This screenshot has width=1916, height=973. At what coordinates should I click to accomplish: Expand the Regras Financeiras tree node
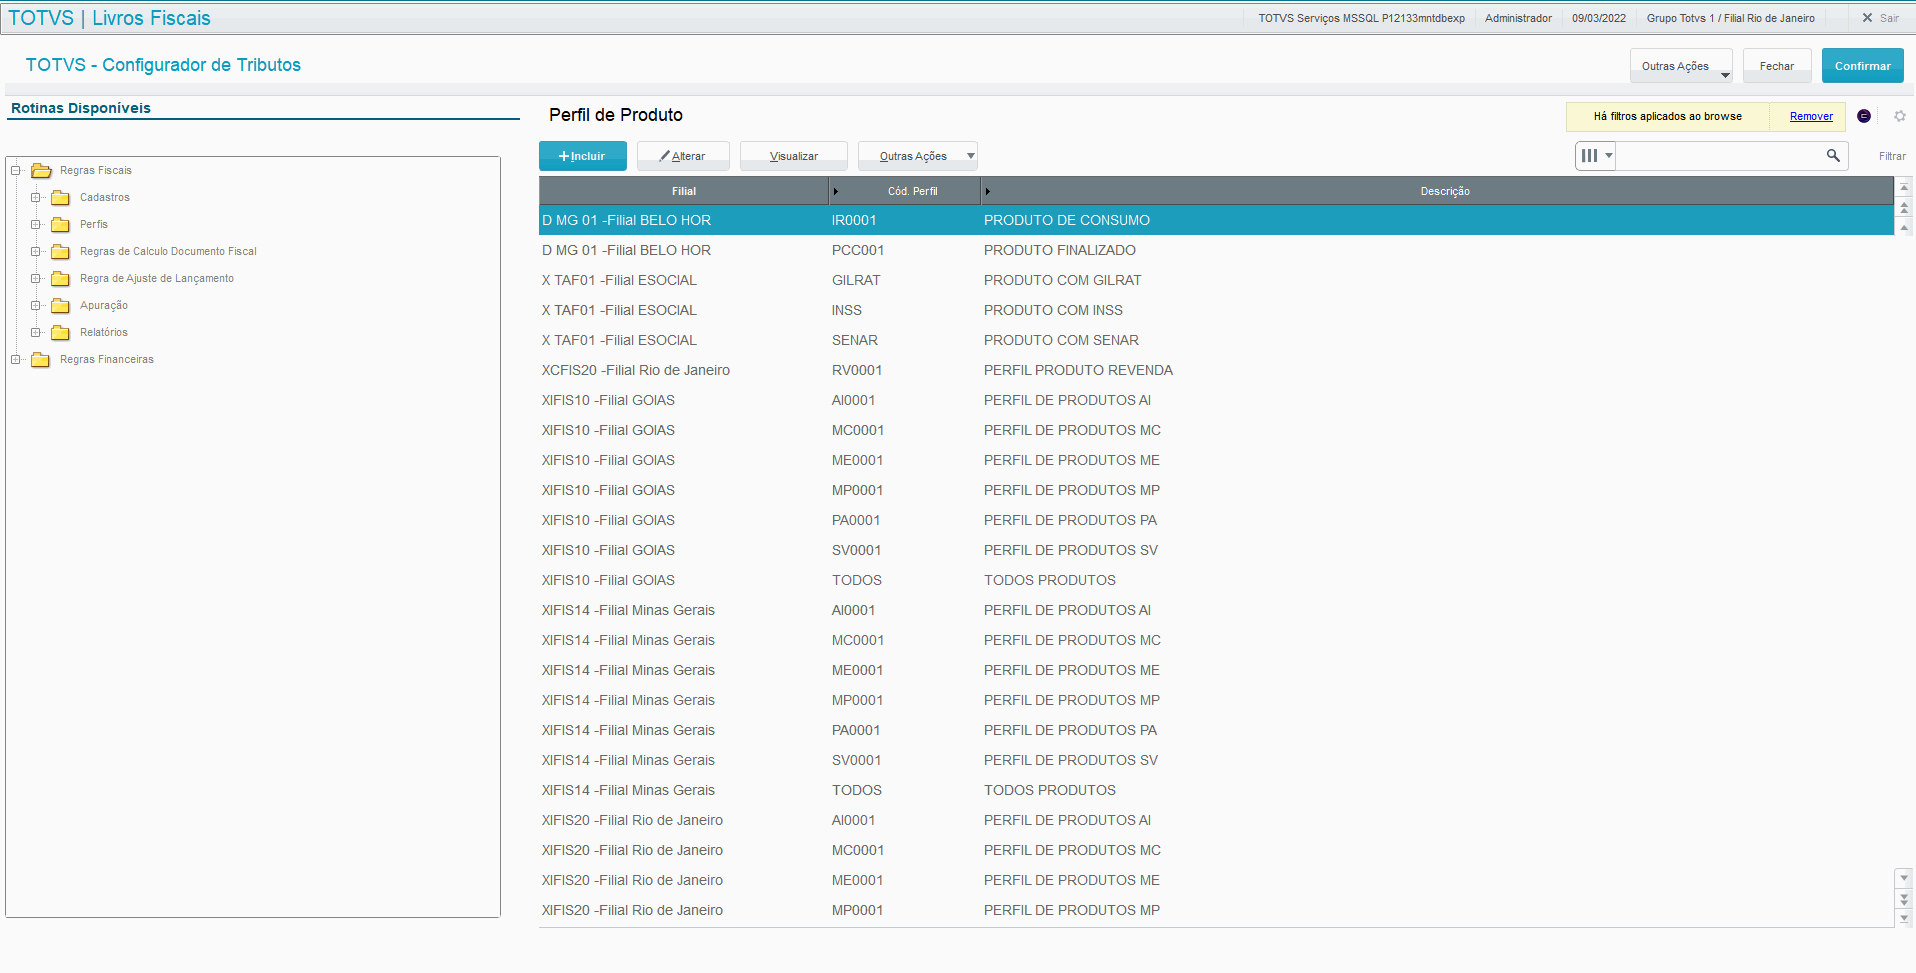16,359
